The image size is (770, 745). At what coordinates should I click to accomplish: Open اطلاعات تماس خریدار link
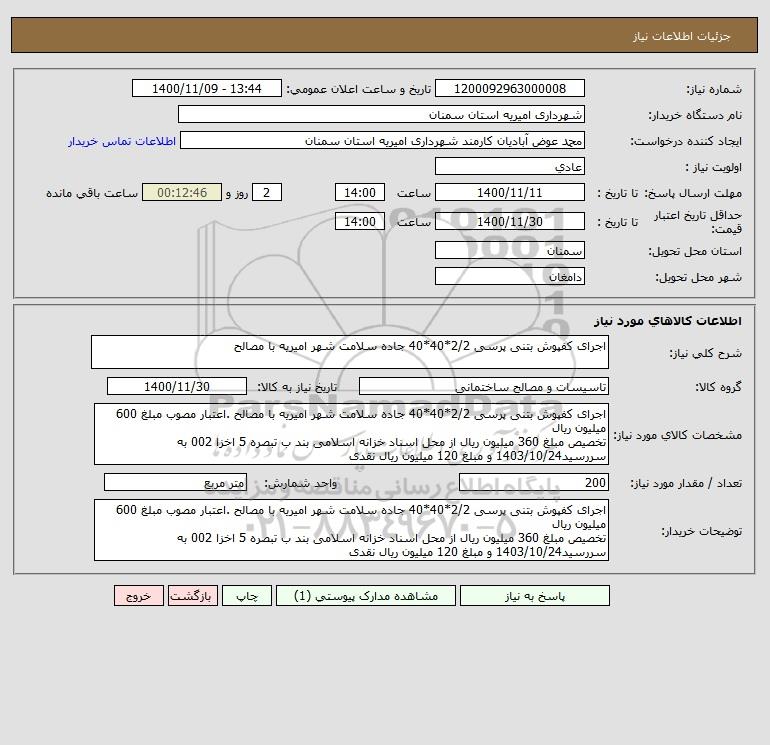click(x=122, y=141)
